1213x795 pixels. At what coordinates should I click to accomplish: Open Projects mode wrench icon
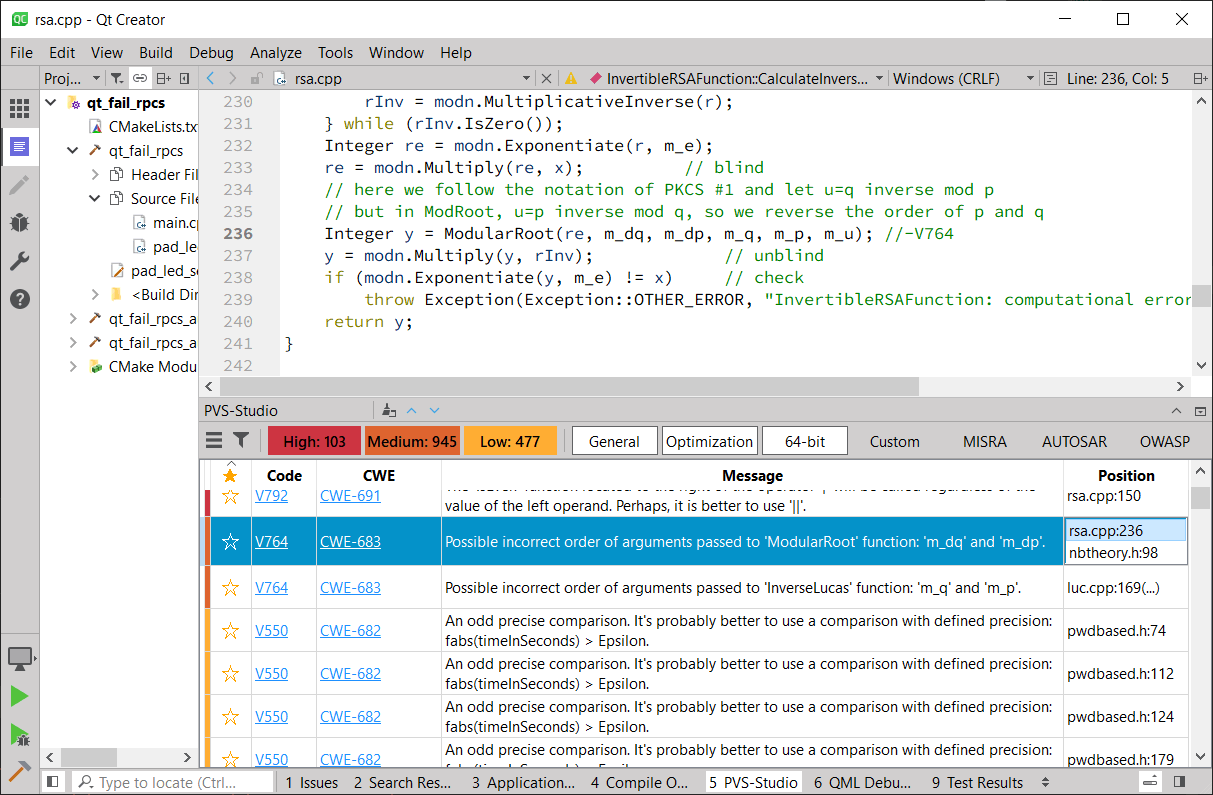pos(19,261)
